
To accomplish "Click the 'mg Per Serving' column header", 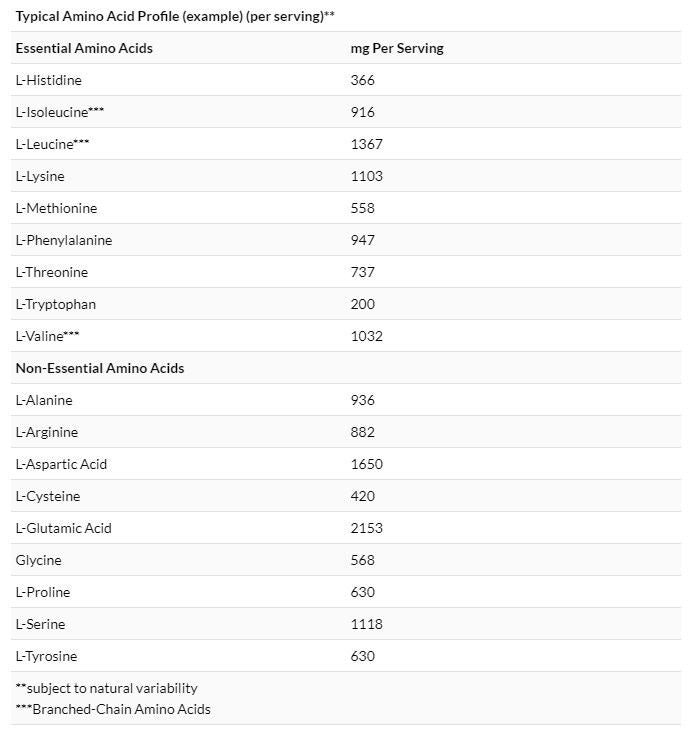I will [x=397, y=48].
